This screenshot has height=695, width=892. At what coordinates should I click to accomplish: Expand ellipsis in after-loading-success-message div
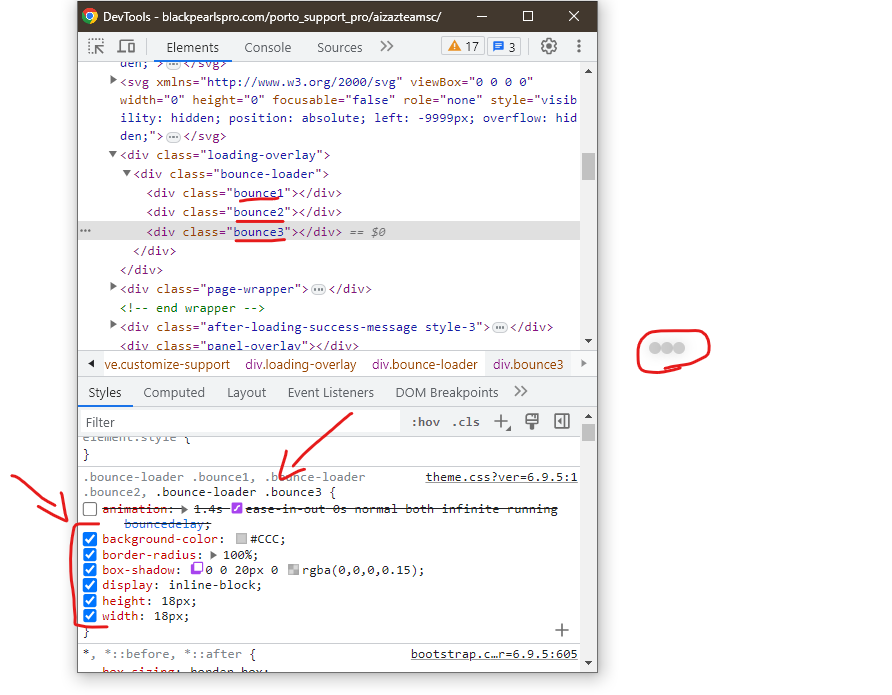pyautogui.click(x=500, y=328)
